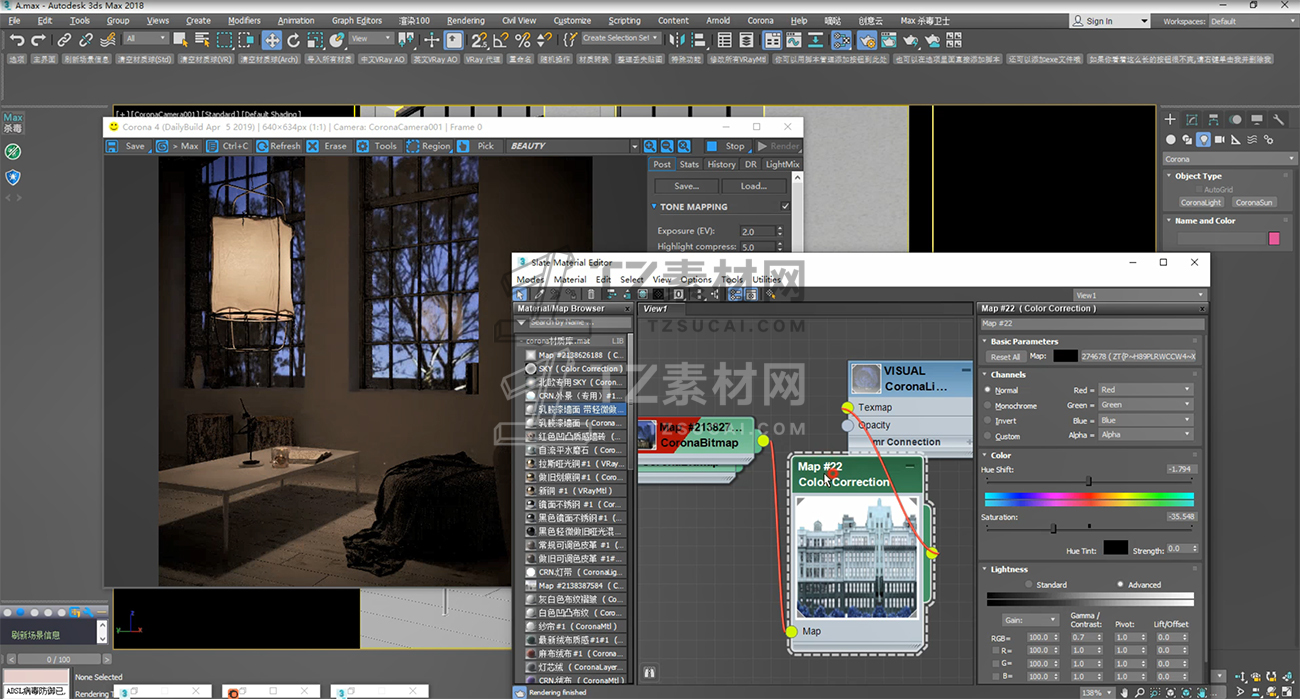The height and width of the screenshot is (699, 1300).
Task: Click the CoronaLight button
Action: 1200,202
